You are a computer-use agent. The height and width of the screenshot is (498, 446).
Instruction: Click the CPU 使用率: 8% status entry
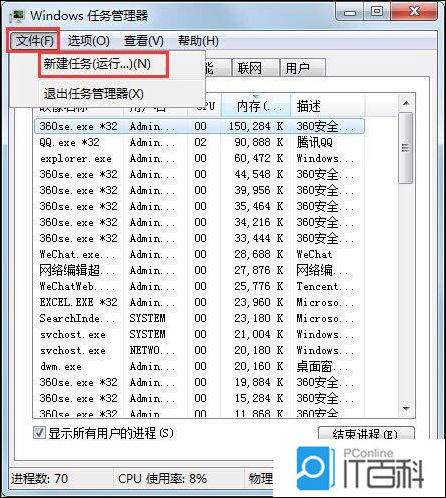coord(162,479)
